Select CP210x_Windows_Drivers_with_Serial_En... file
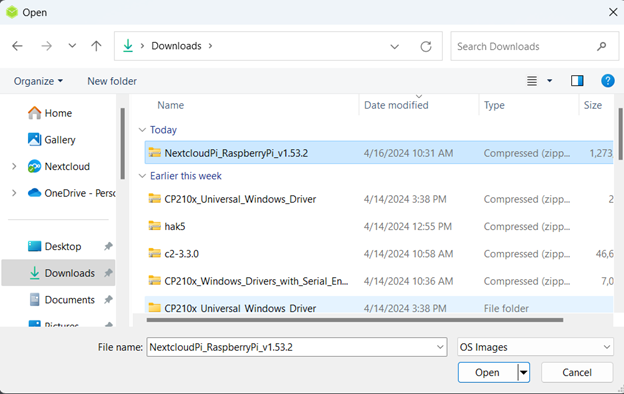 (x=378, y=281)
